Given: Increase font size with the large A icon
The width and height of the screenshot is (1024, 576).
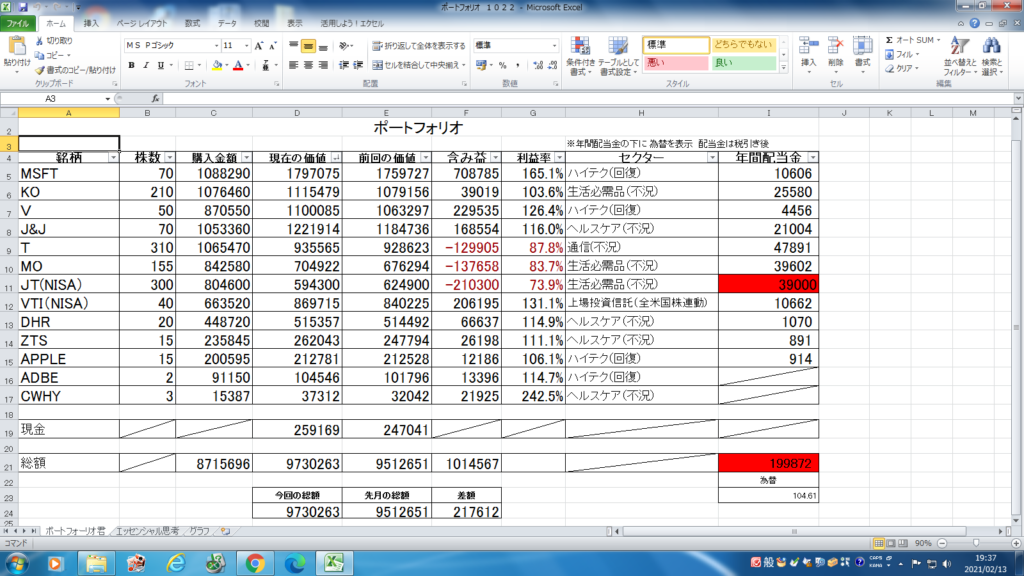Looking at the screenshot, I should [x=259, y=46].
